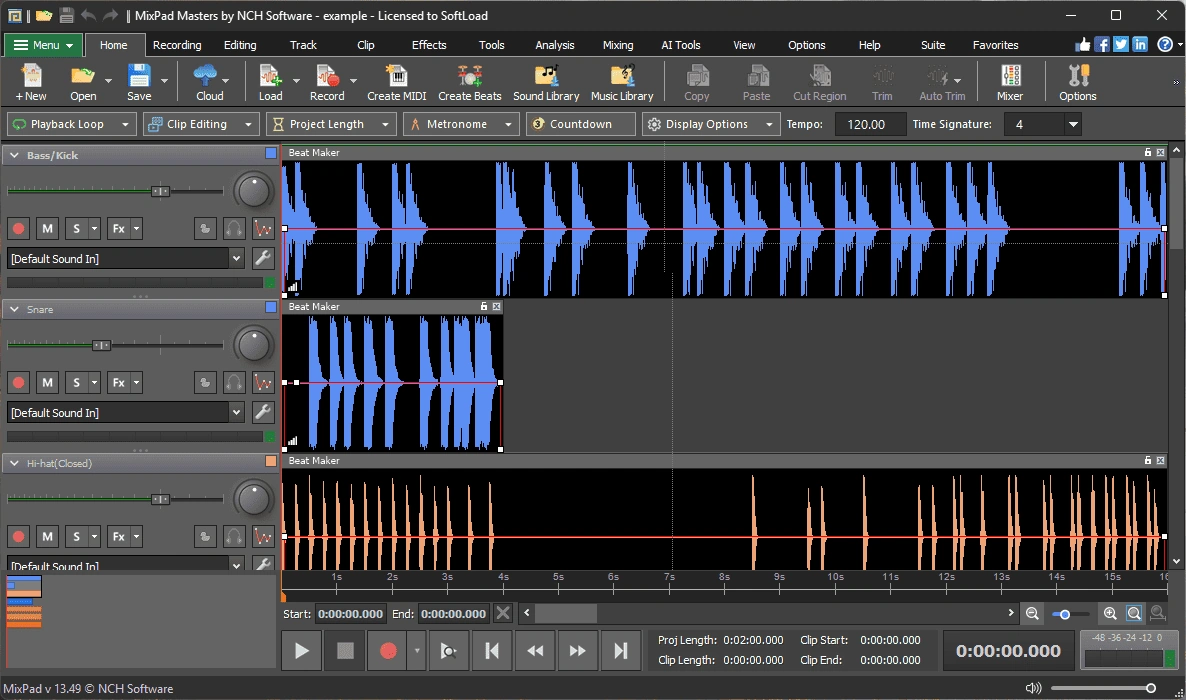This screenshot has height=700, width=1186.
Task: Save the project with the Save icon
Action: point(139,82)
